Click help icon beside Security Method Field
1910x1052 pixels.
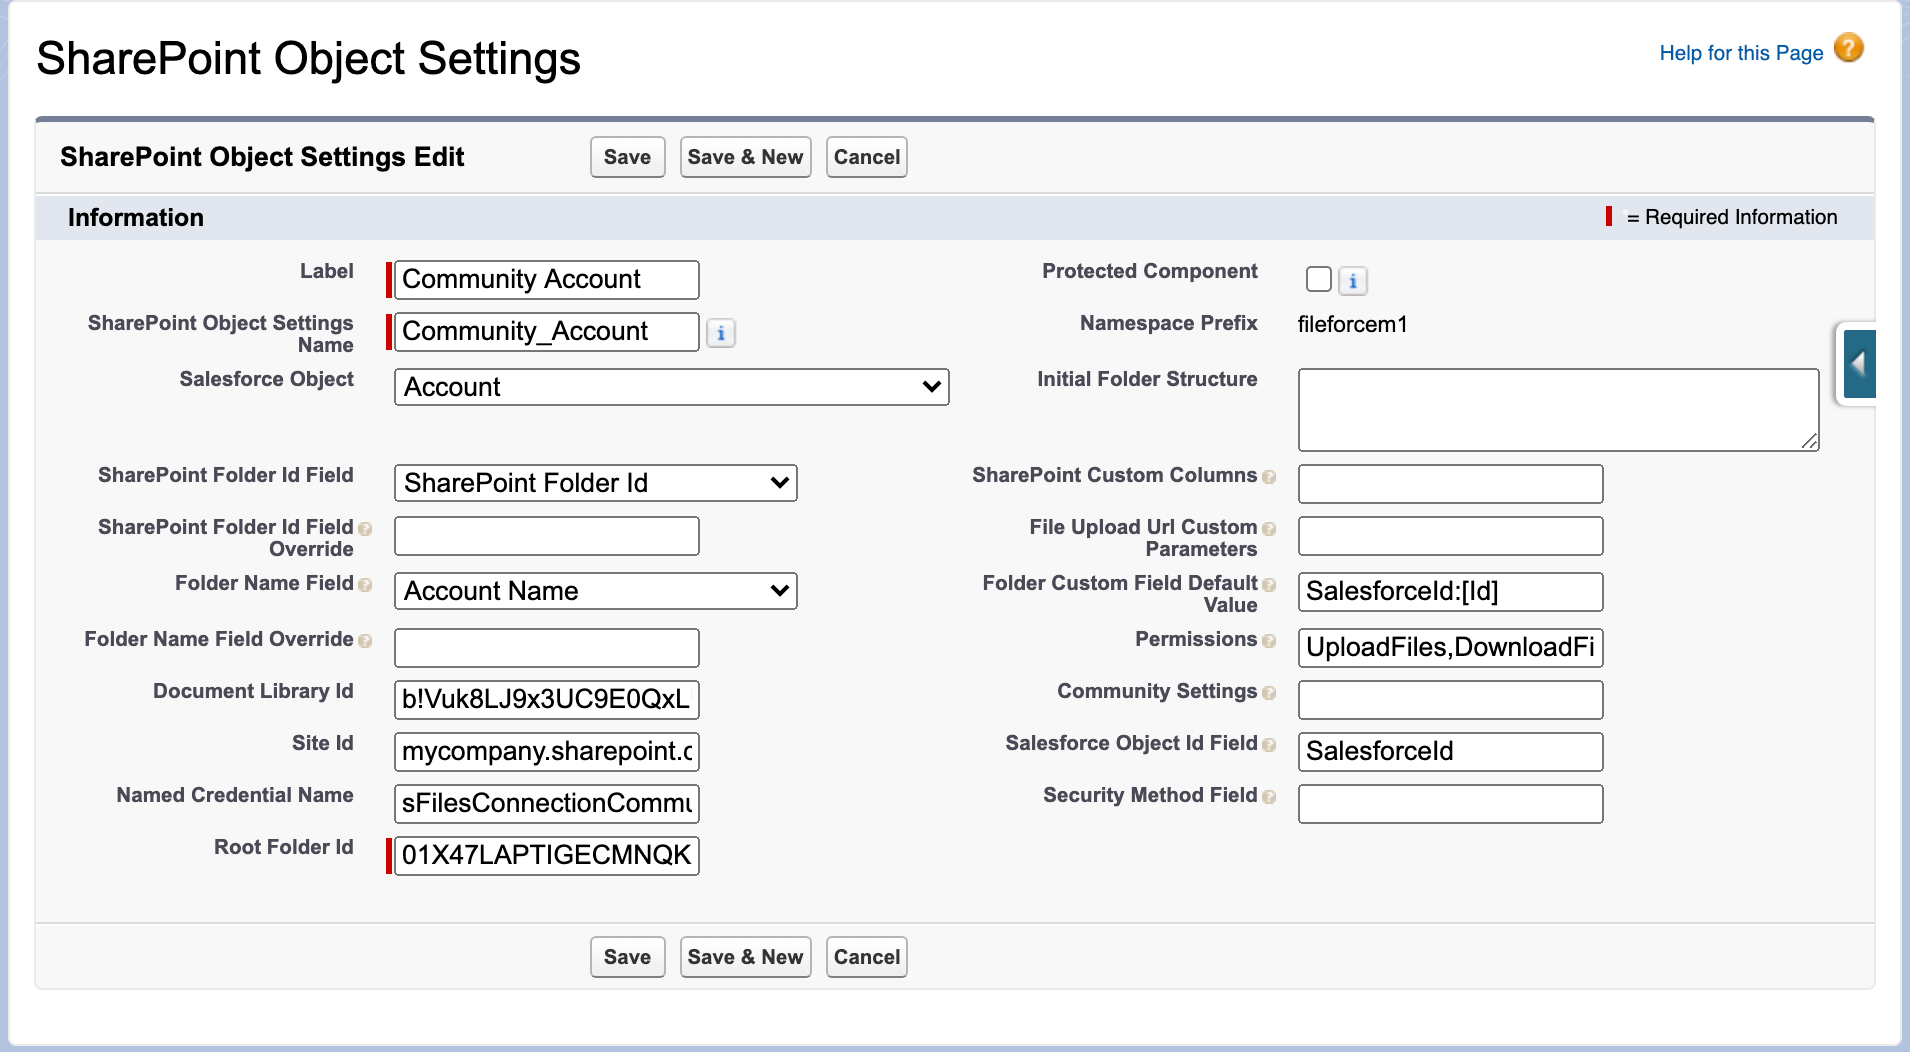(1269, 796)
